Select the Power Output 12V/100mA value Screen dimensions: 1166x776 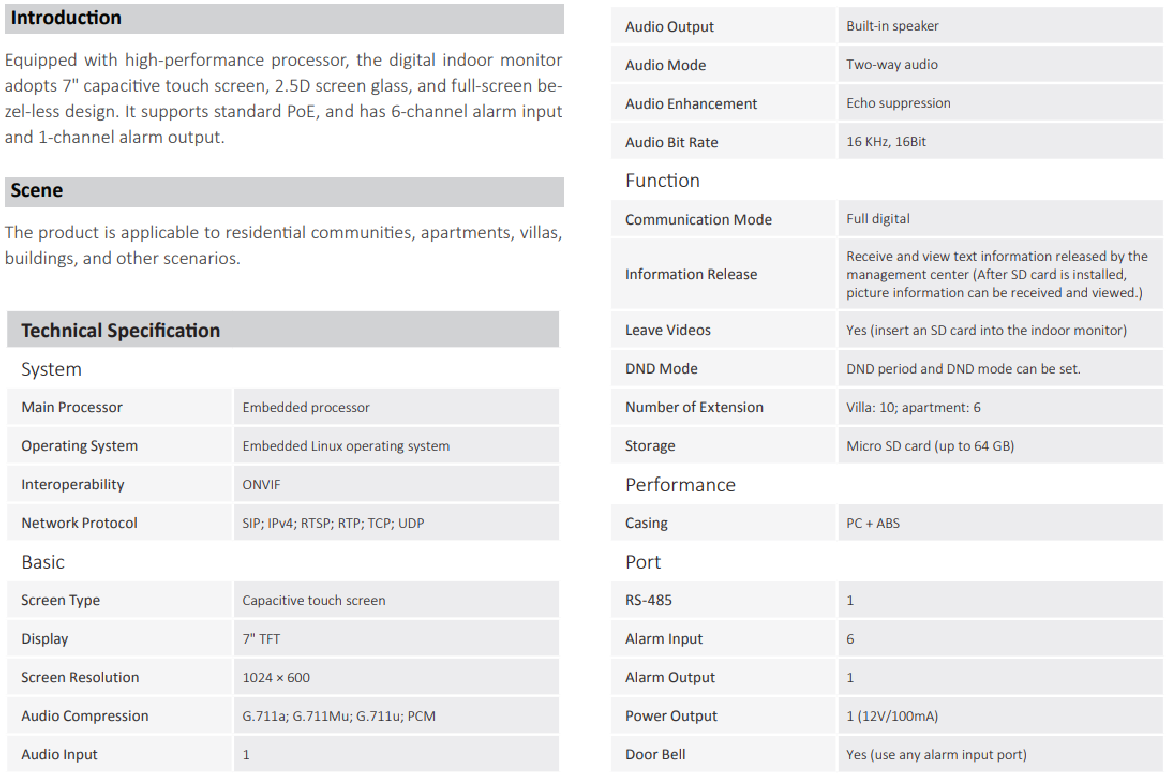tap(892, 716)
